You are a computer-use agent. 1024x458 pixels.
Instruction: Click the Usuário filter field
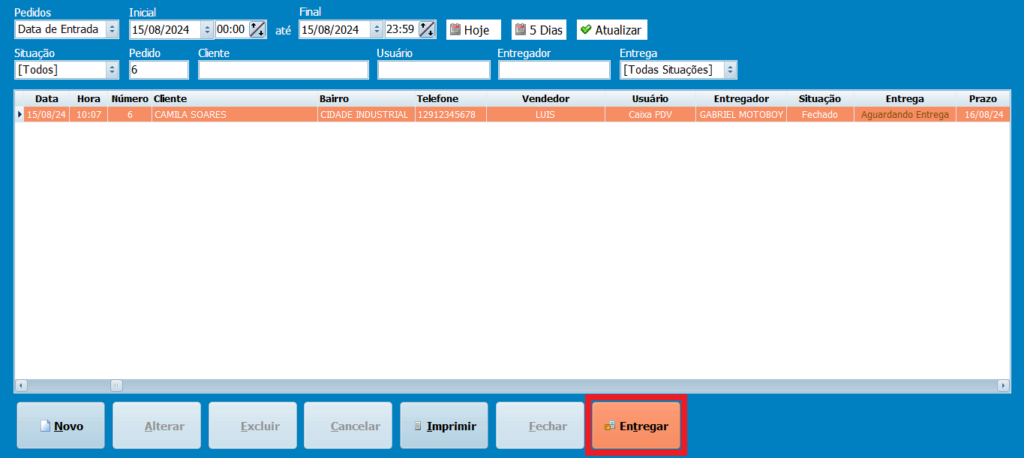(x=433, y=70)
